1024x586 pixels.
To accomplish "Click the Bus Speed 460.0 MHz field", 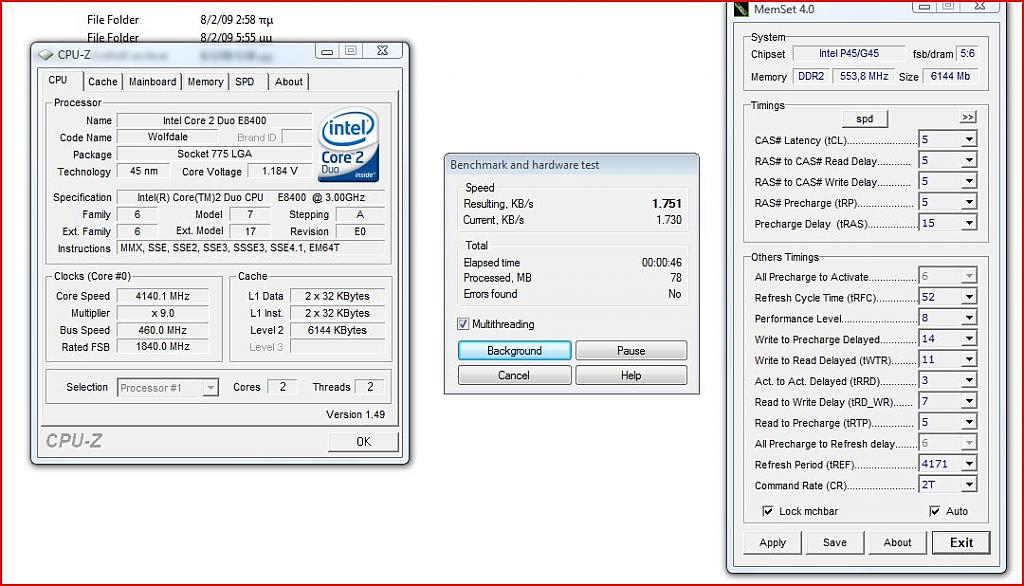I will click(x=163, y=330).
